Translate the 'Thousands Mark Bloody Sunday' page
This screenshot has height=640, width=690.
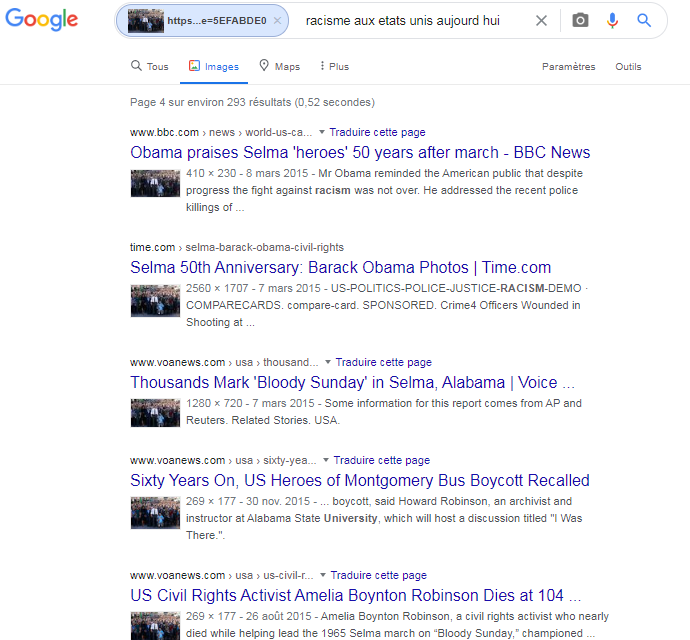[384, 362]
